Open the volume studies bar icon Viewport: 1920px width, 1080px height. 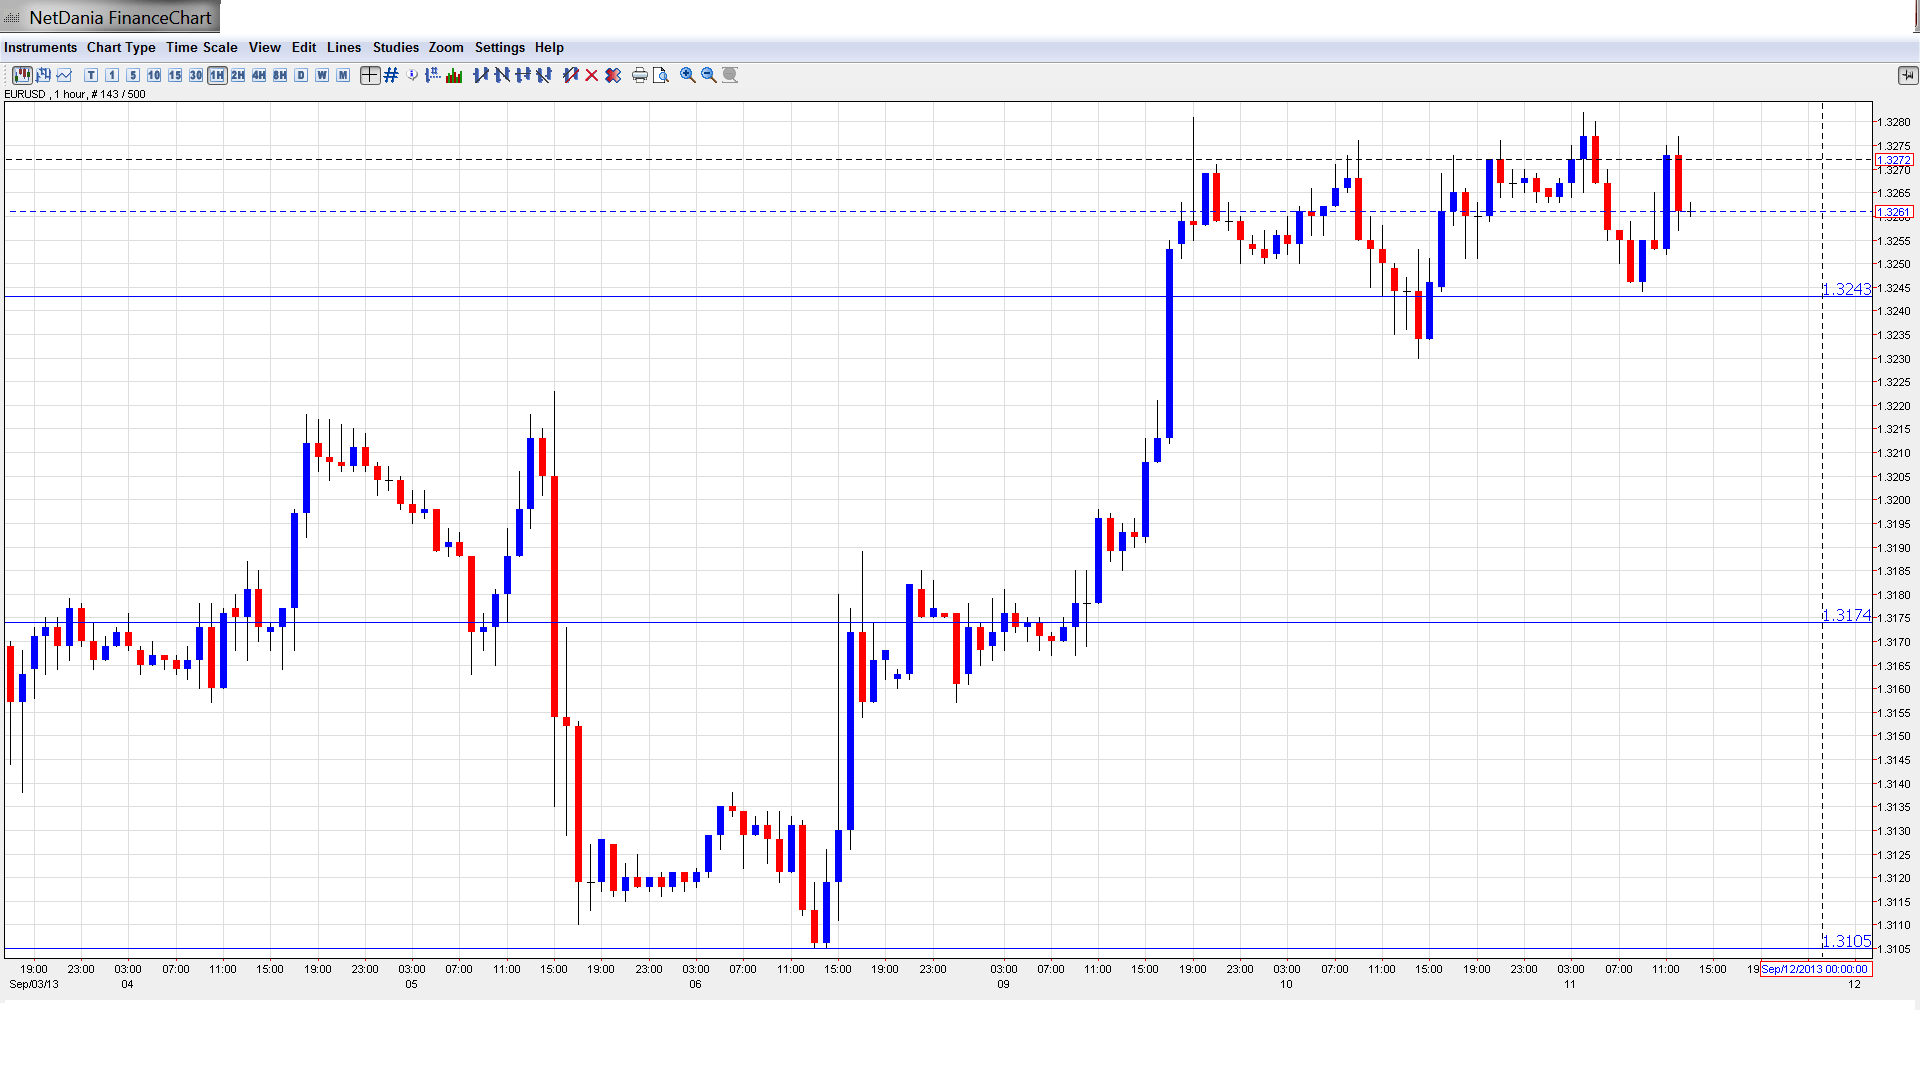coord(454,75)
